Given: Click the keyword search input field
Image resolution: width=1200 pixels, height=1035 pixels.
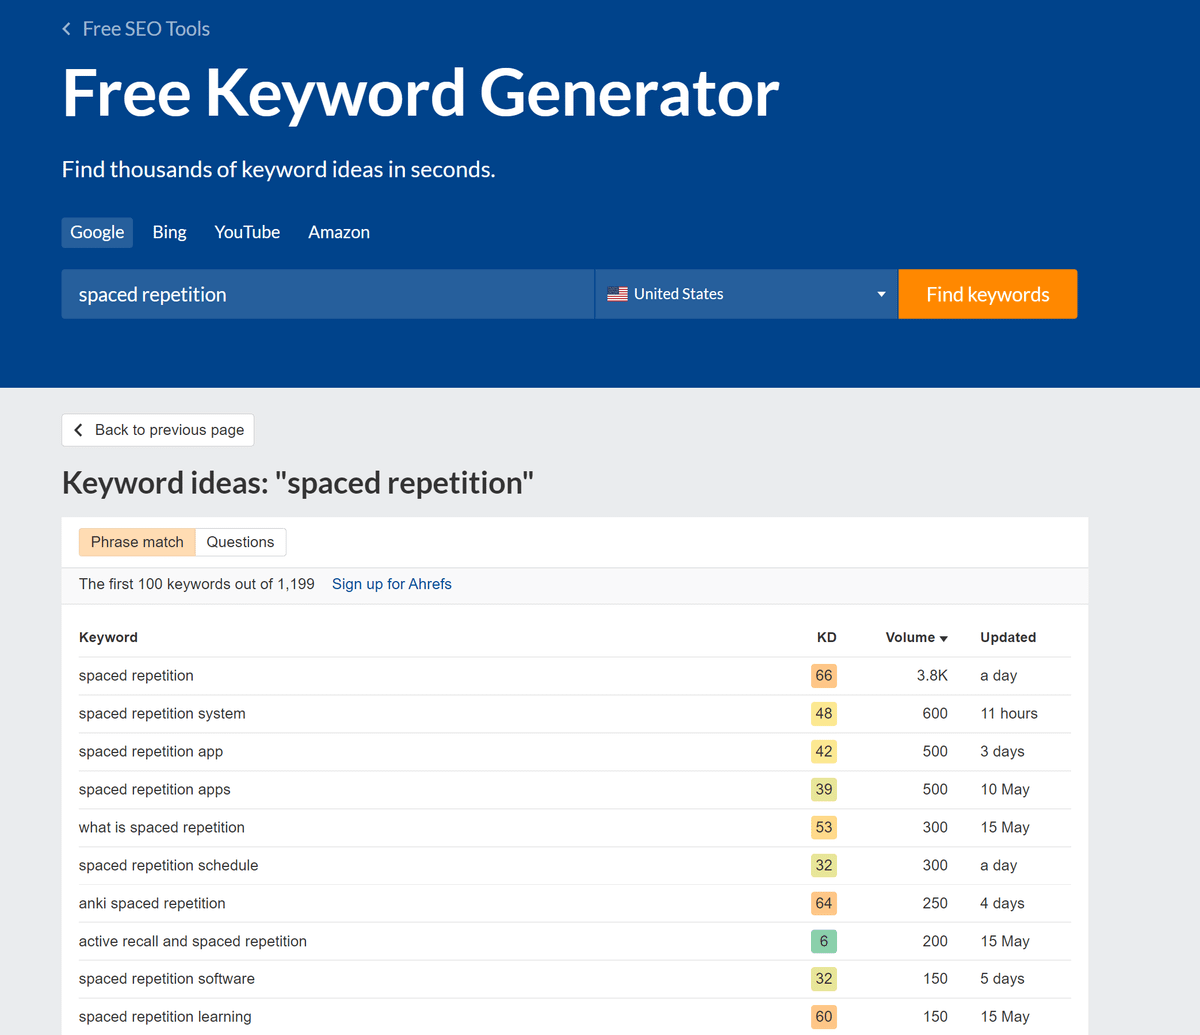Looking at the screenshot, I should coord(327,294).
